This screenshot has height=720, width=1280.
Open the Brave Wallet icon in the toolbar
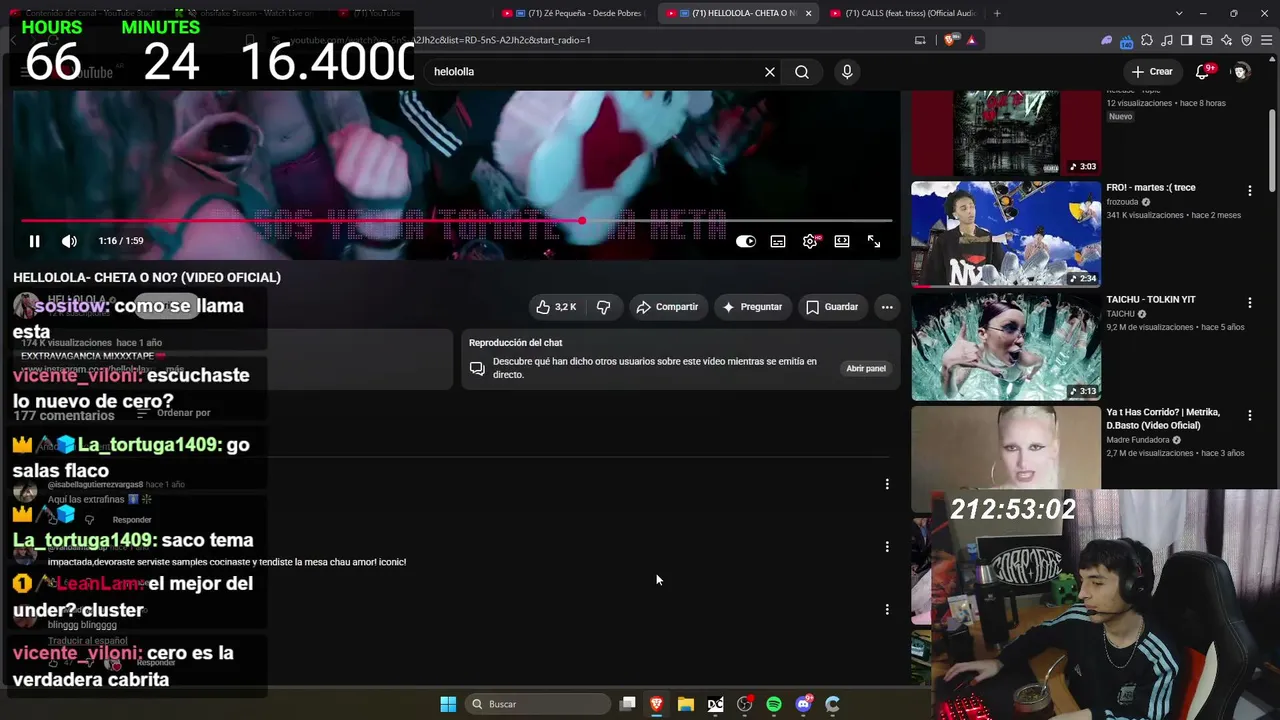tap(1206, 40)
